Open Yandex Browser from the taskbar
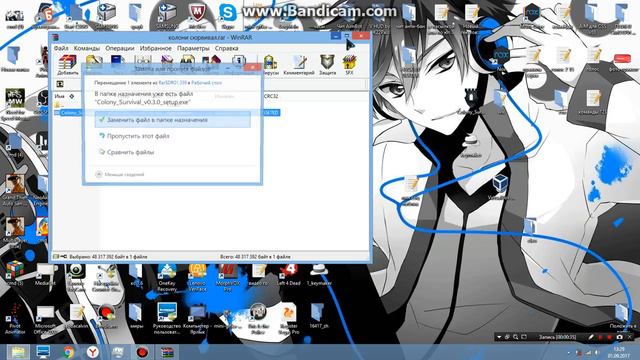 pyautogui.click(x=93, y=351)
